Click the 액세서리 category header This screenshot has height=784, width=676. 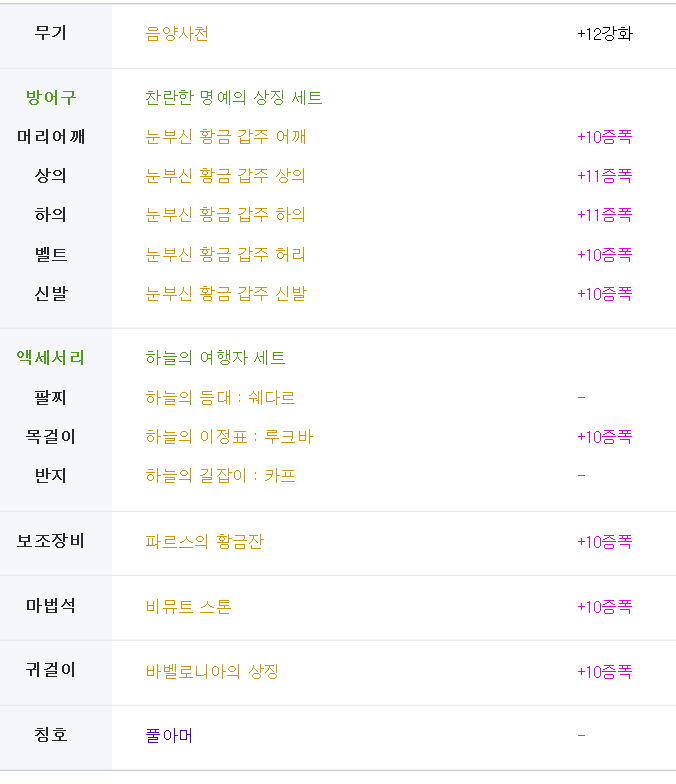point(50,358)
